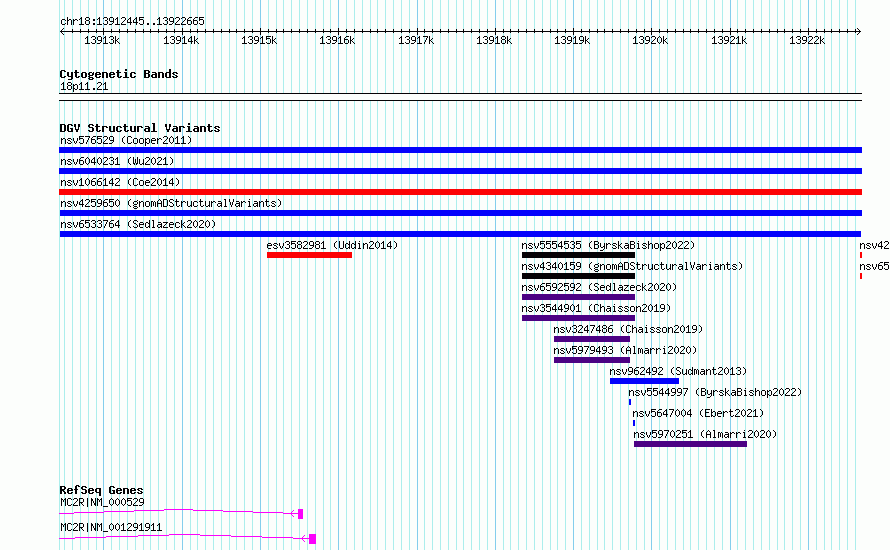Click the 13917k ruler label
This screenshot has height=550, width=890.
[416, 41]
